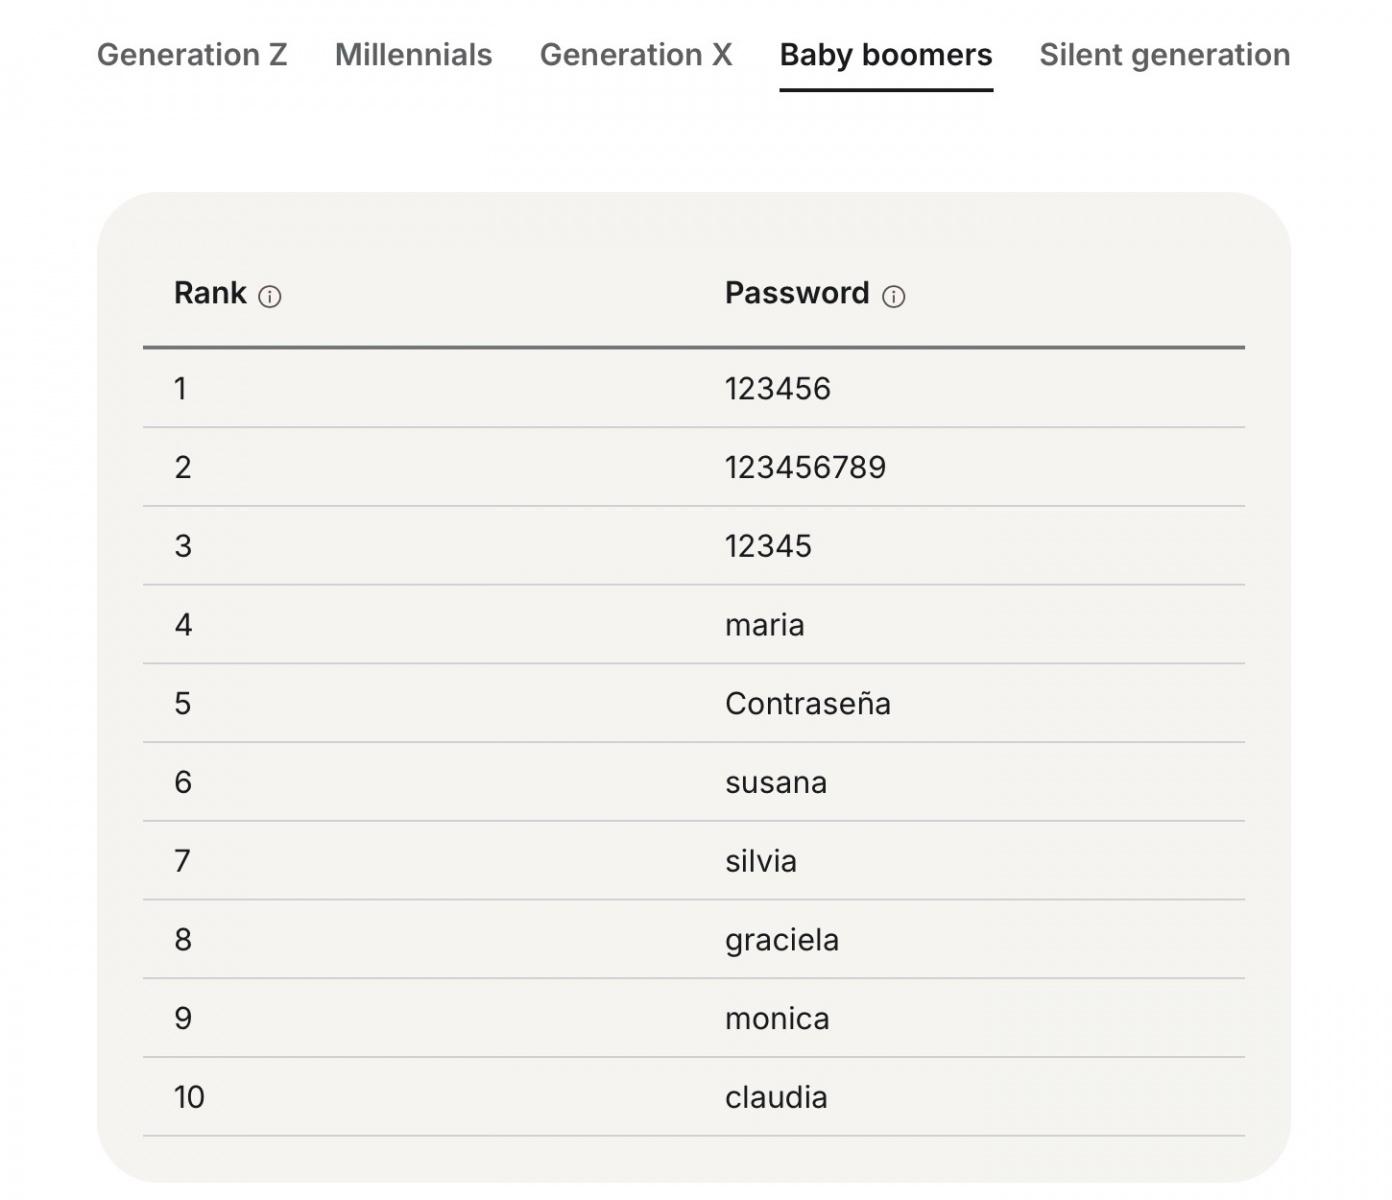Select the password 123456 in row 1
Viewport: 1392px width, 1200px height.
coord(777,389)
